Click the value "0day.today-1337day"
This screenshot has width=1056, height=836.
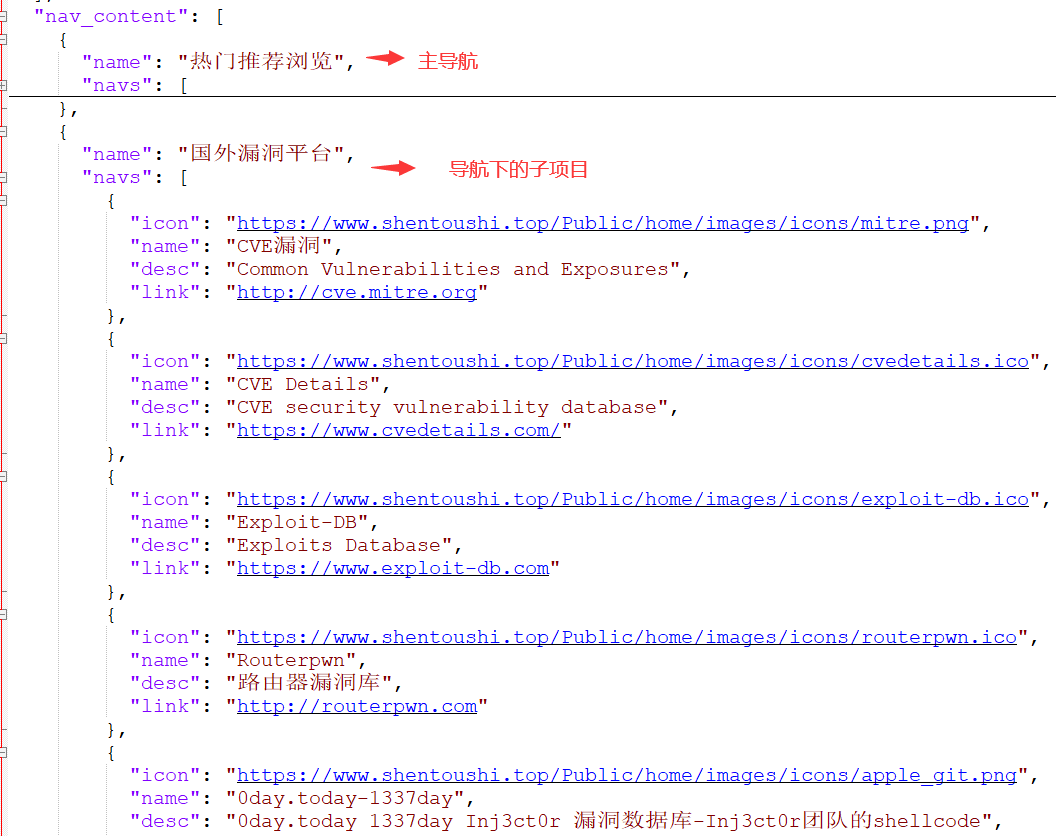345,799
